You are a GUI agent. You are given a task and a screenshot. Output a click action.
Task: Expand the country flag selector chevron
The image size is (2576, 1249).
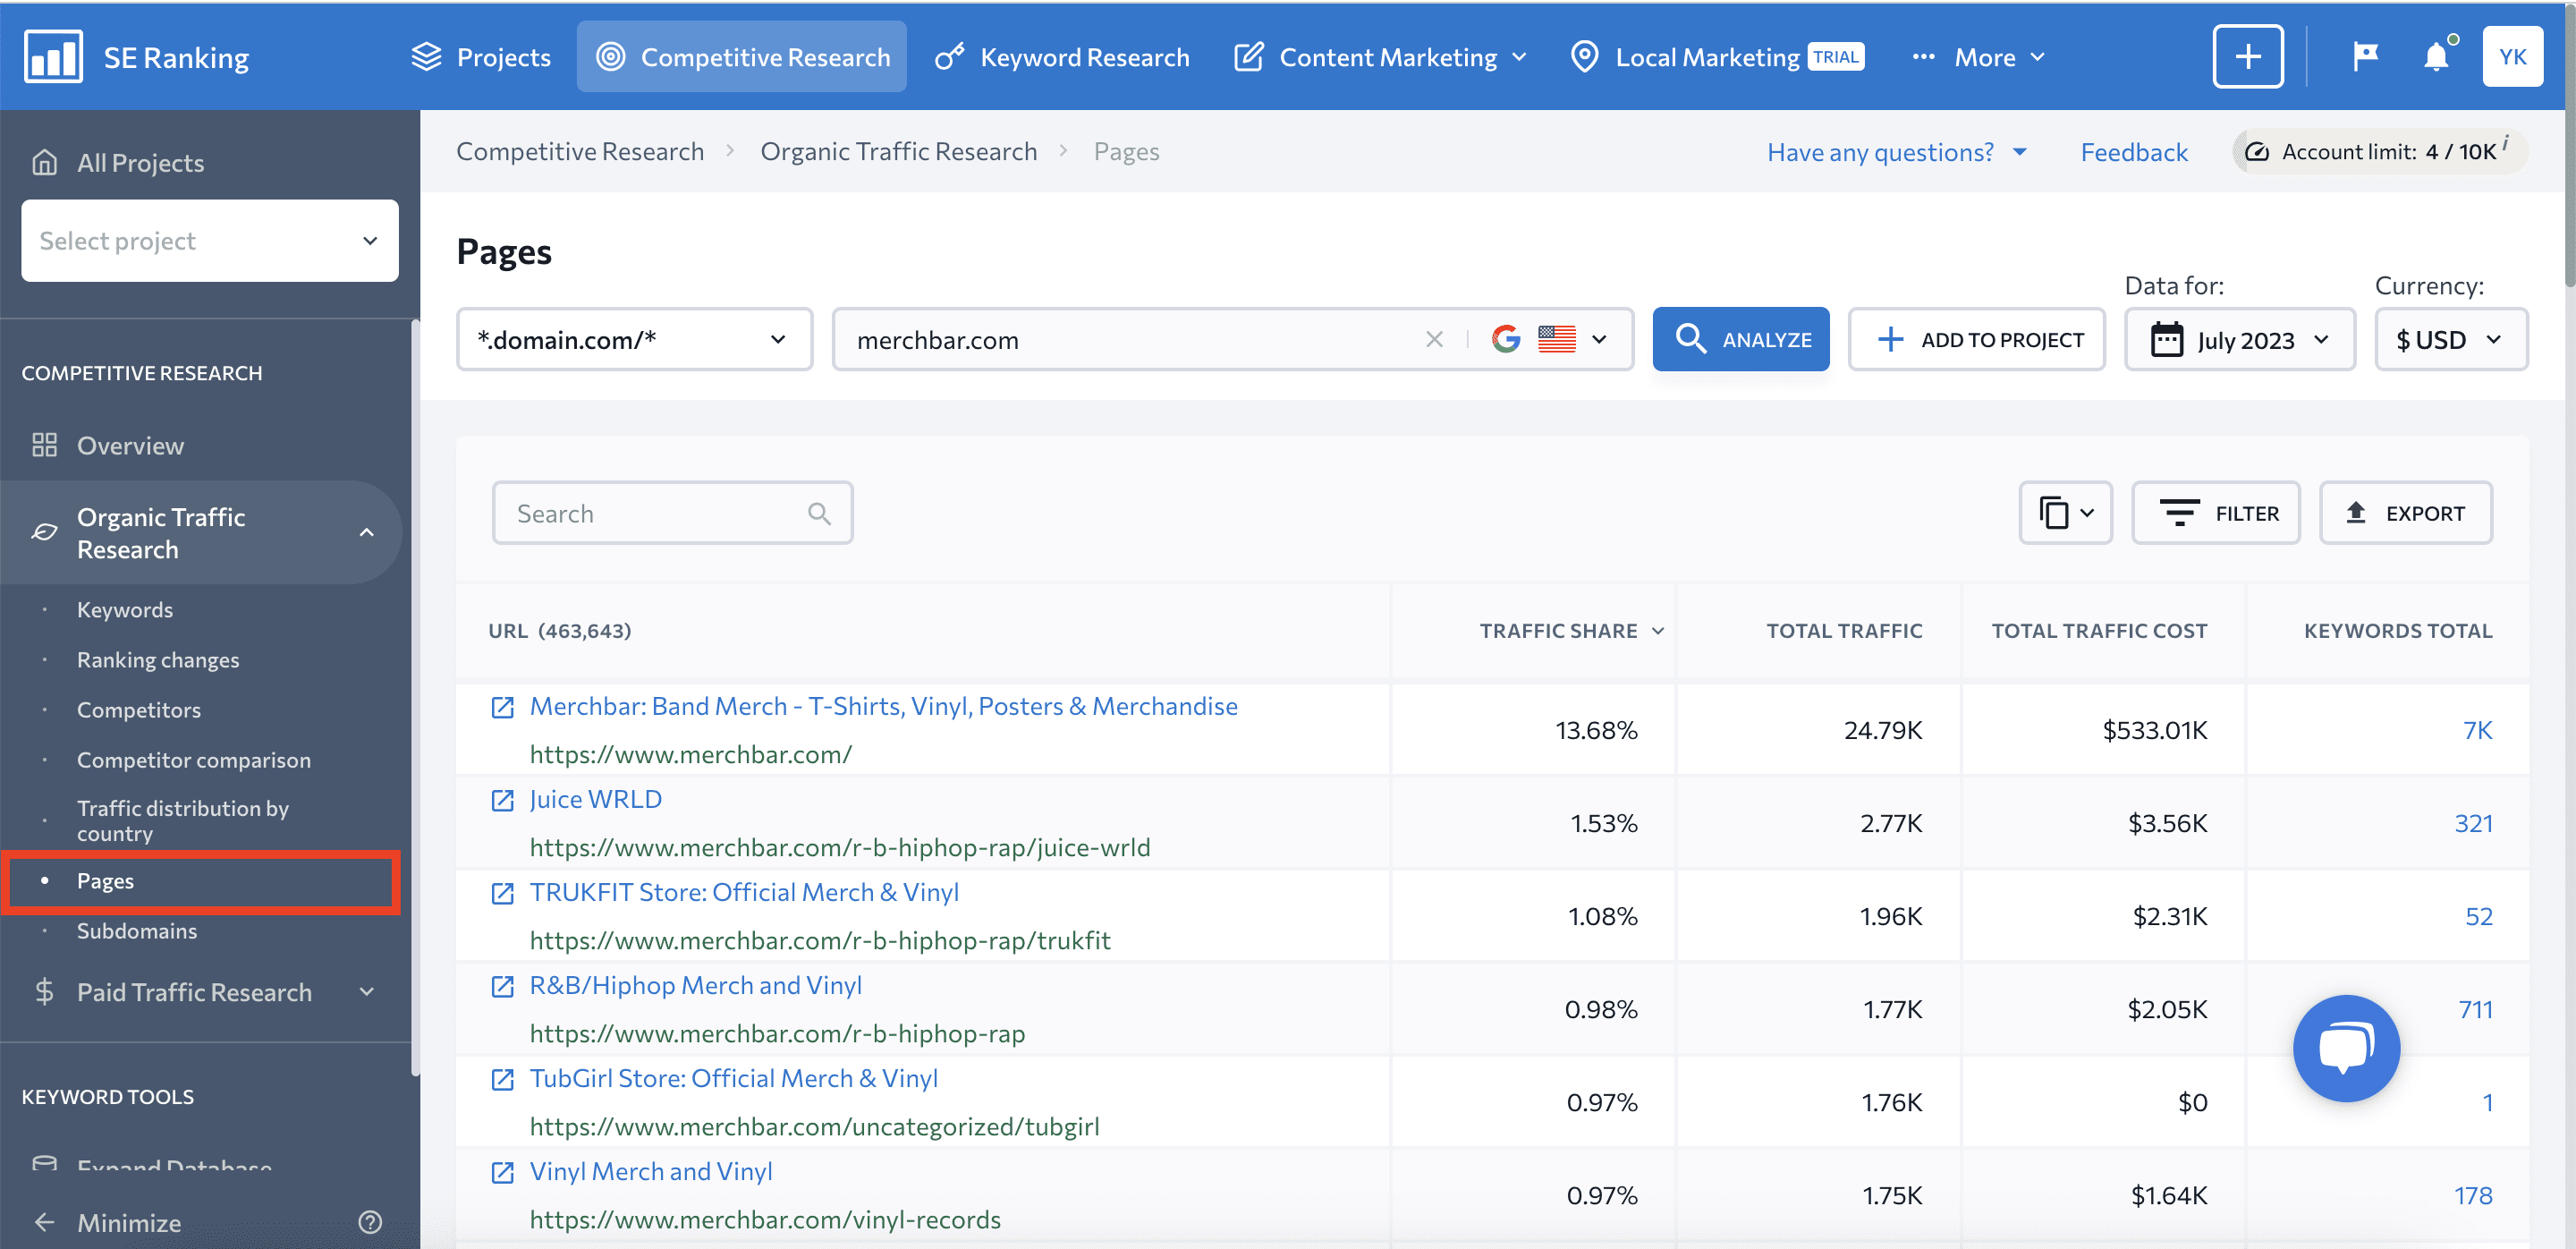(x=1599, y=339)
